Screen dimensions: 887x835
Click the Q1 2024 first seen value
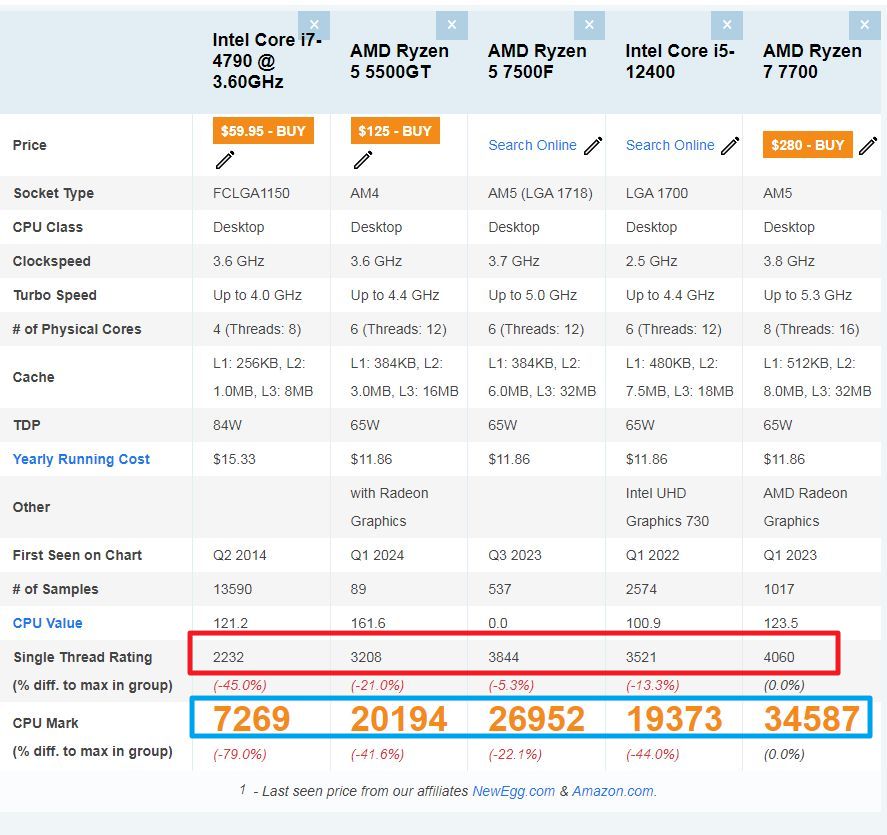click(377, 555)
